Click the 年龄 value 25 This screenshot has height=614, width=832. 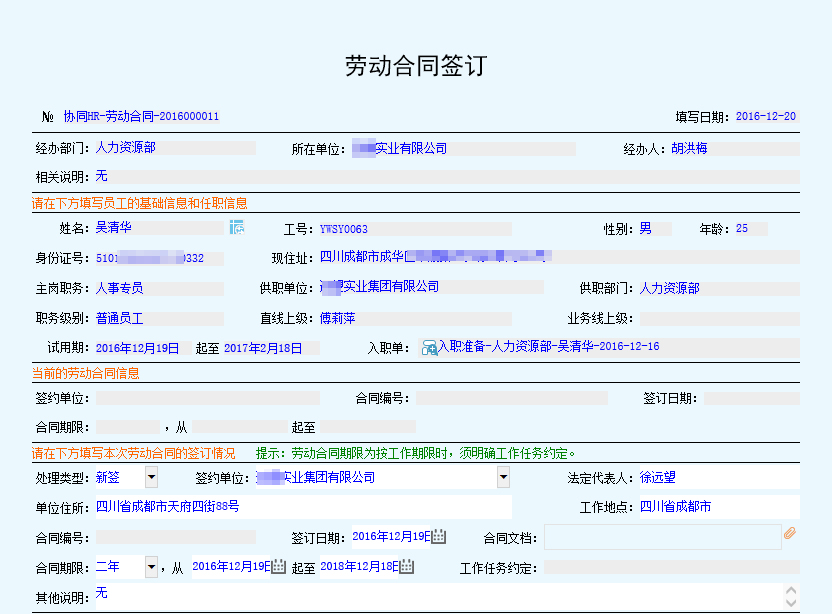(x=742, y=228)
